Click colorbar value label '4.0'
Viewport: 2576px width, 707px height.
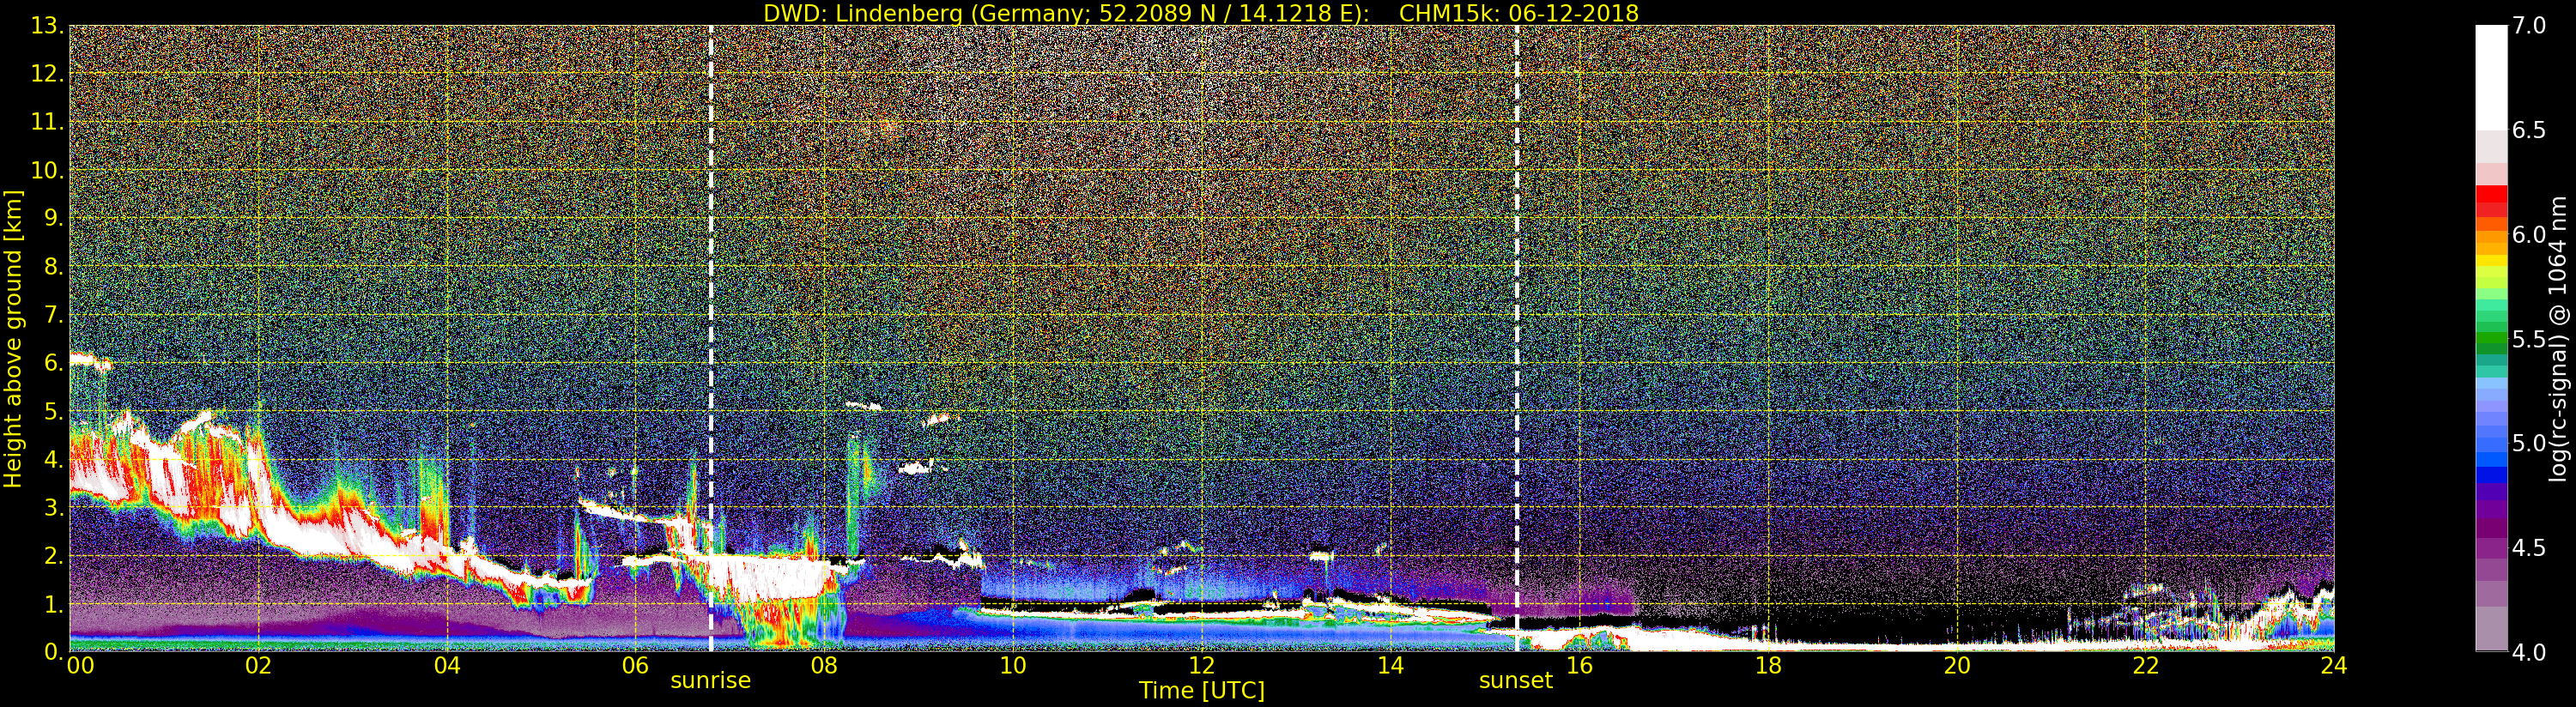coord(2529,652)
